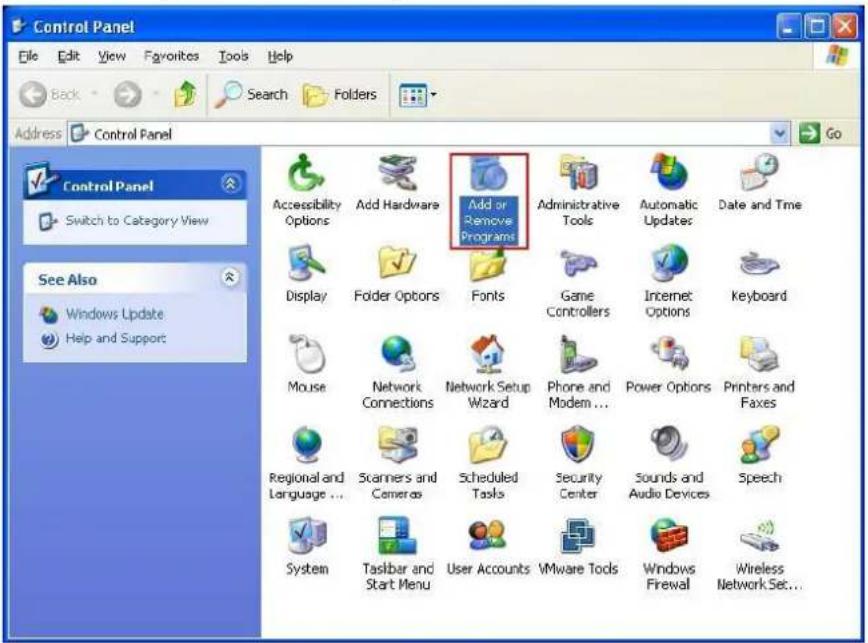Open Windows Firewall
The image size is (868, 643).
click(x=668, y=553)
